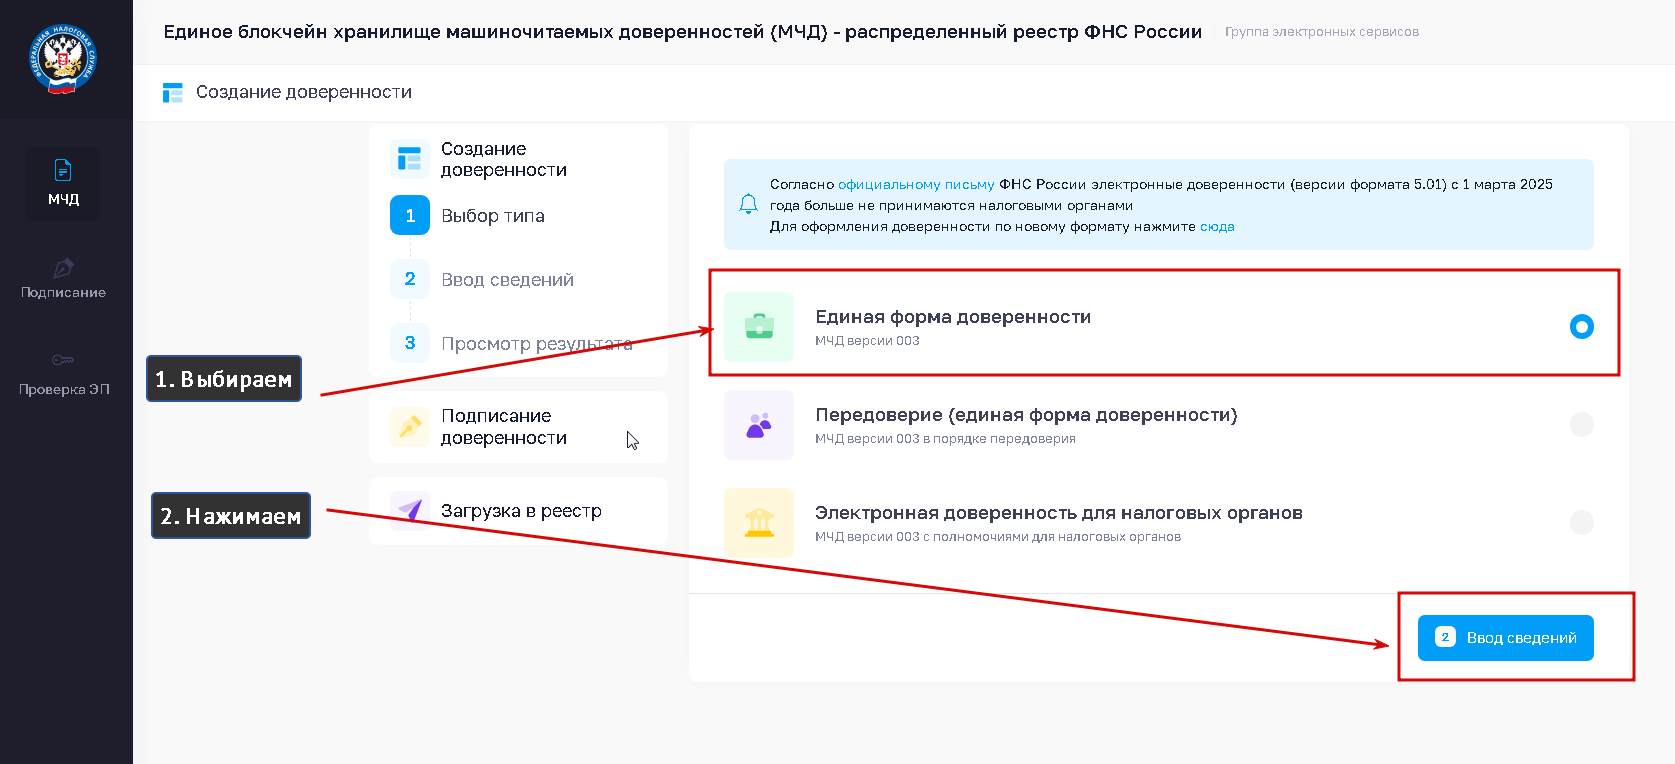Open the официальному письму link
The width and height of the screenshot is (1675, 764).
916,184
